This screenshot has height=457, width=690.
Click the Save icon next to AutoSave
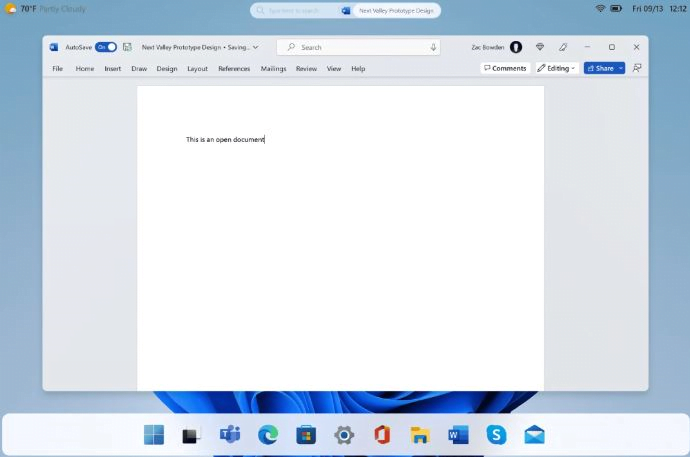(x=127, y=47)
